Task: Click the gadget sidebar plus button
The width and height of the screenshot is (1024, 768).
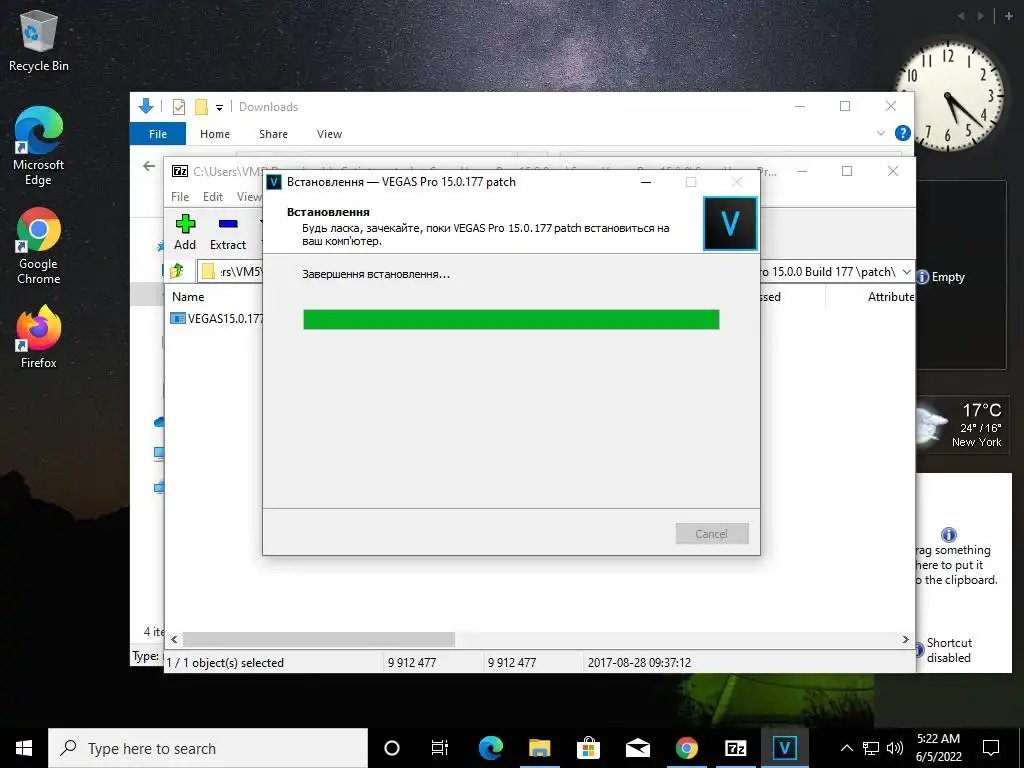Action: click(x=1008, y=16)
